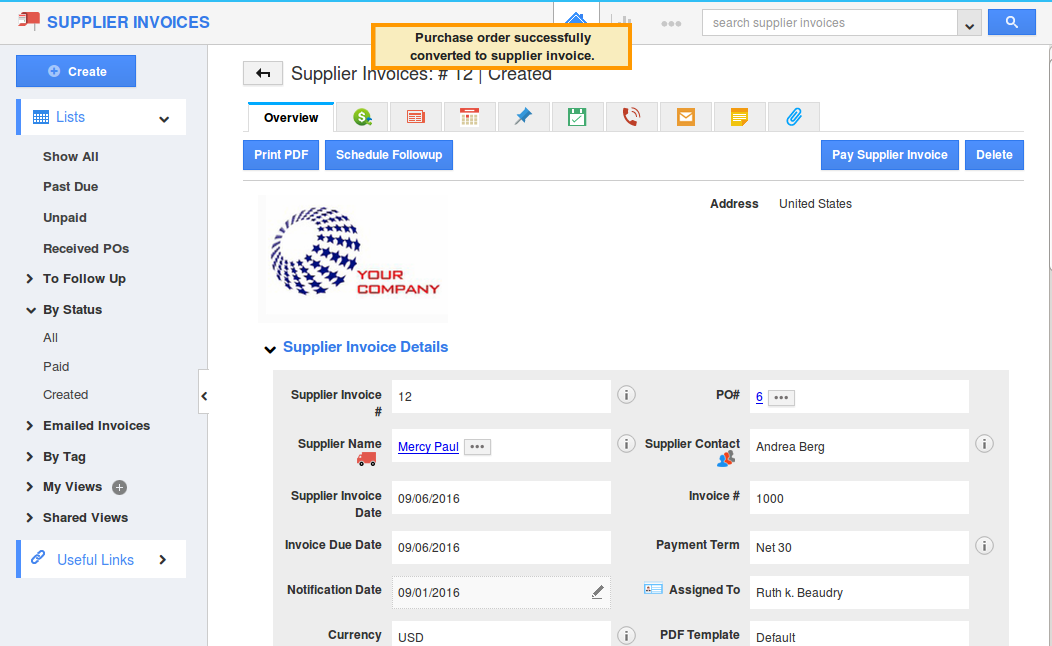
Task: Collapse the Supplier Invoice Details section
Action: point(270,349)
